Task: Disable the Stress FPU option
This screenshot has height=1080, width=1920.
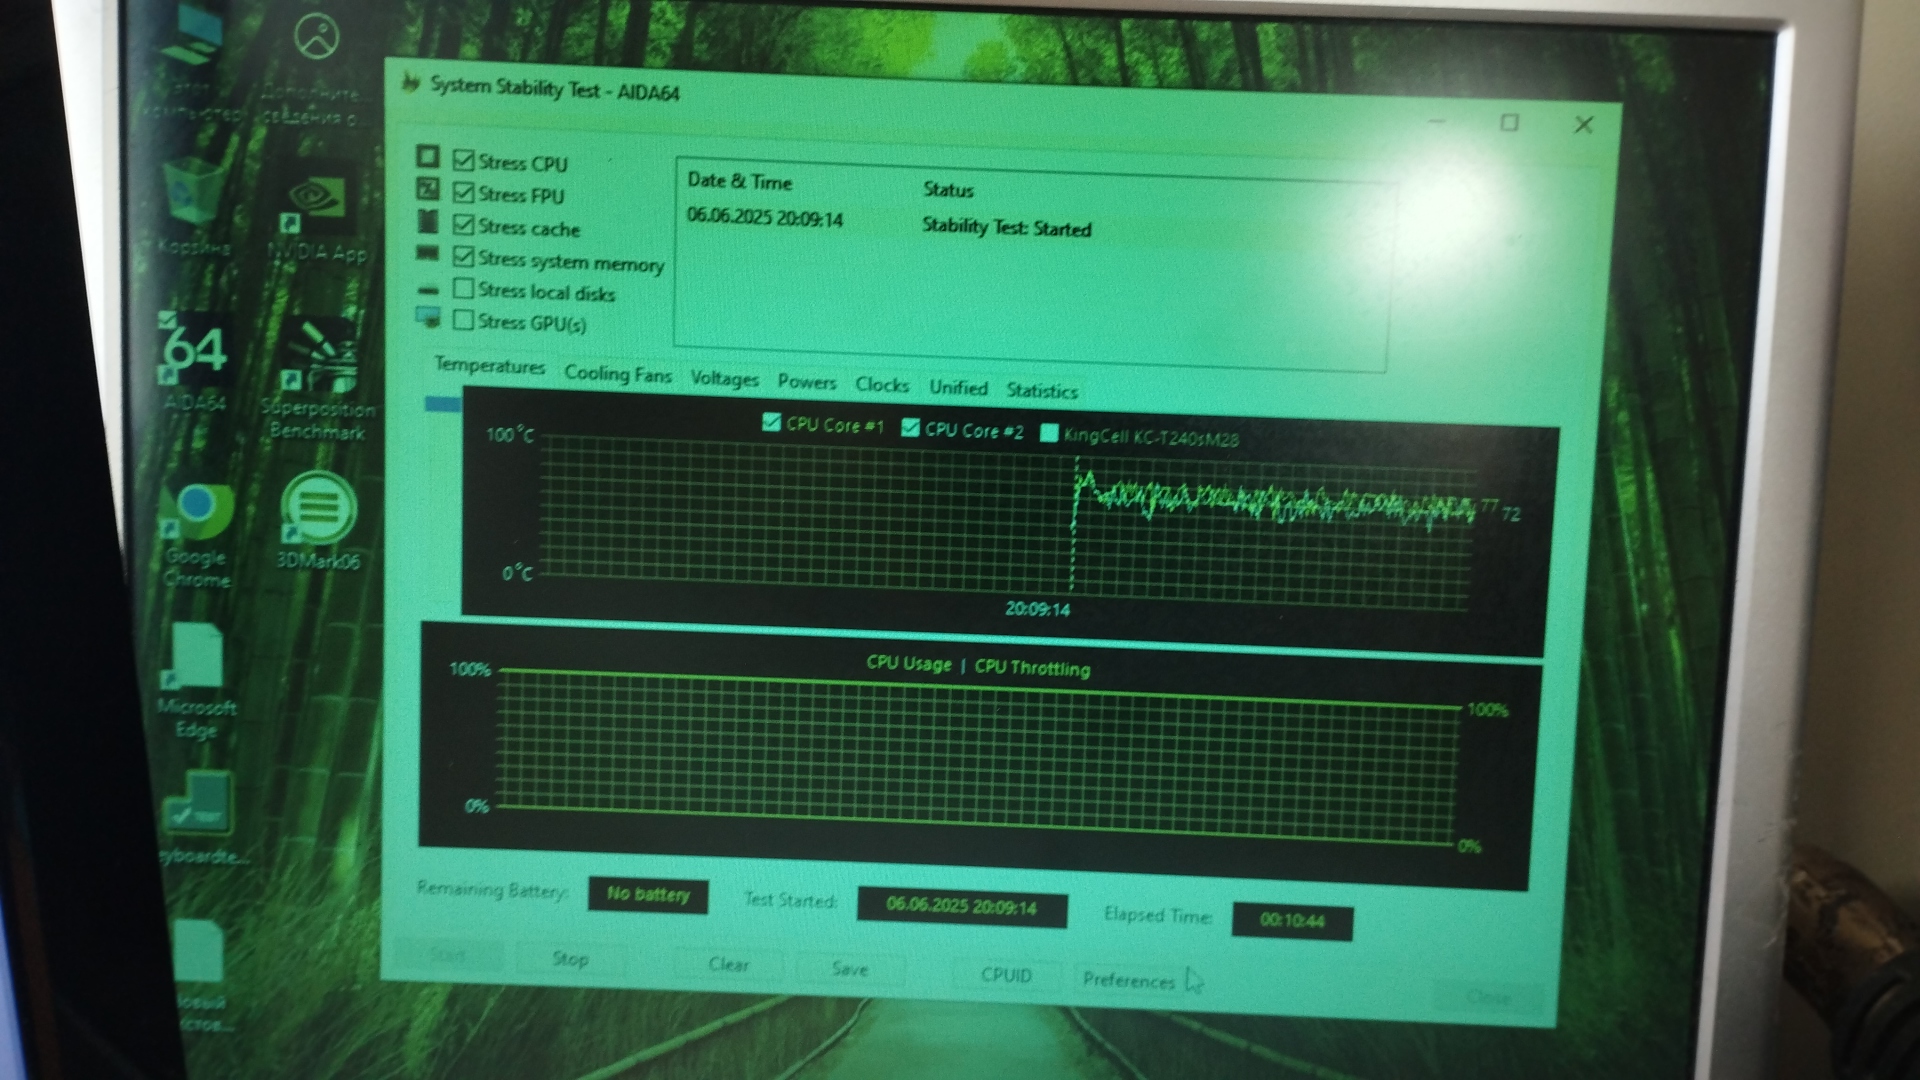Action: 463,192
